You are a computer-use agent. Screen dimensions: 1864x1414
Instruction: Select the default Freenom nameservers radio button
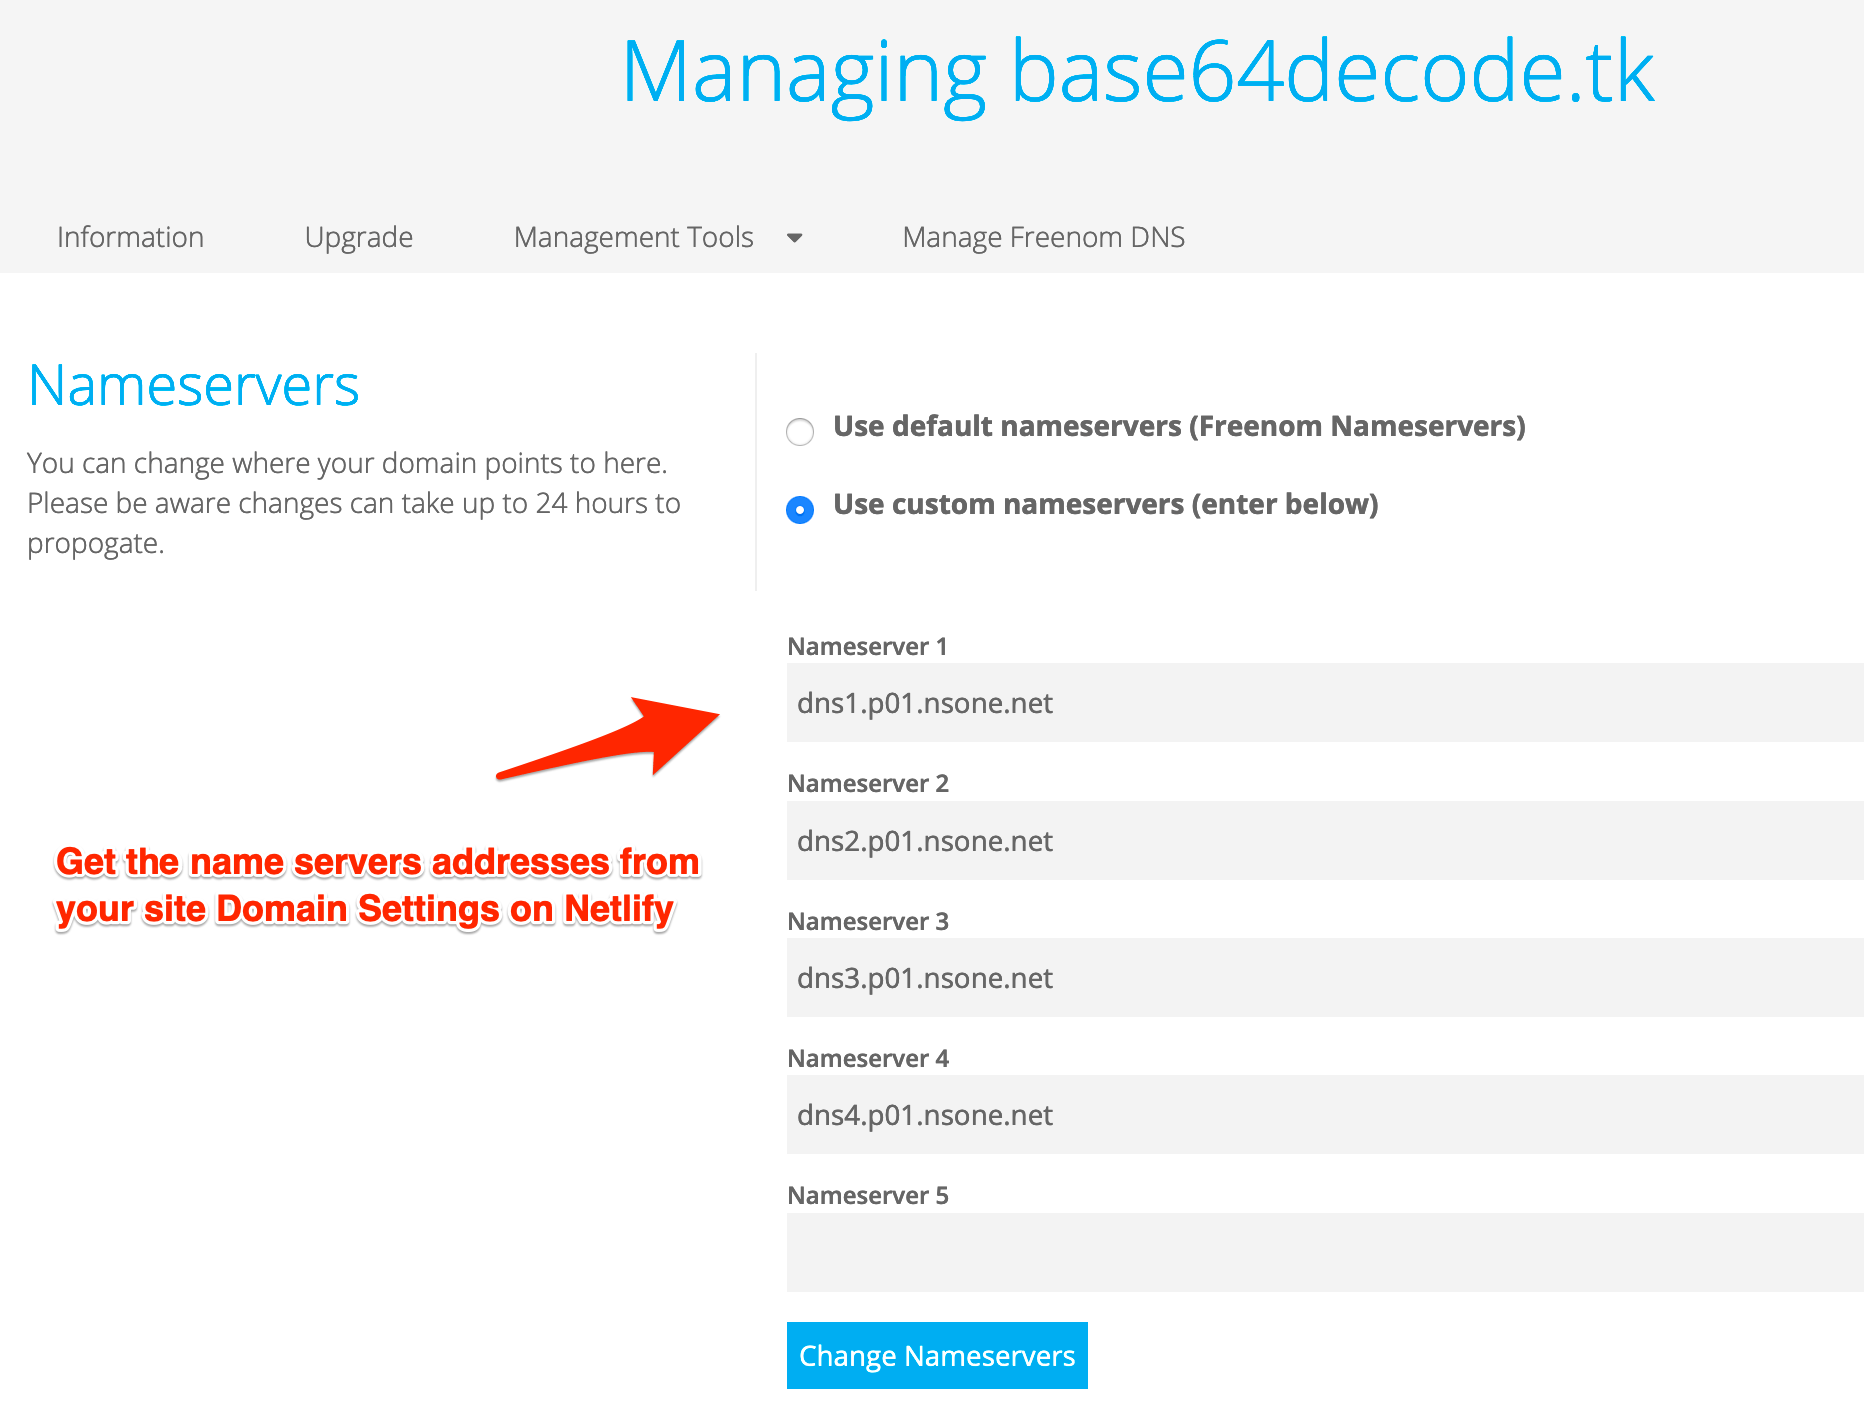coord(800,432)
